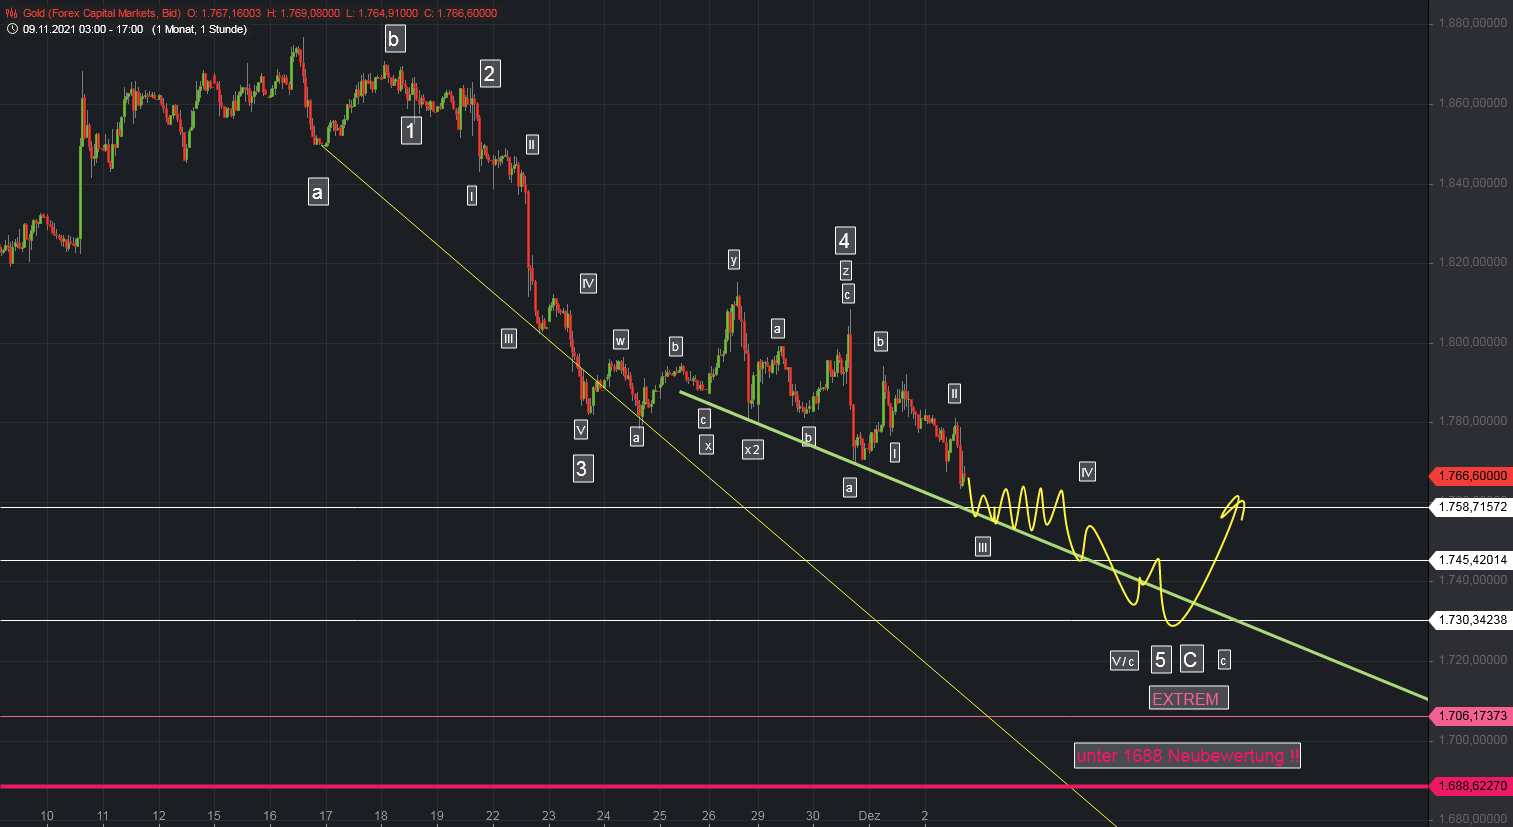Viewport: 1513px width, 827px height.
Task: Select the w wave label
Action: tap(620, 340)
